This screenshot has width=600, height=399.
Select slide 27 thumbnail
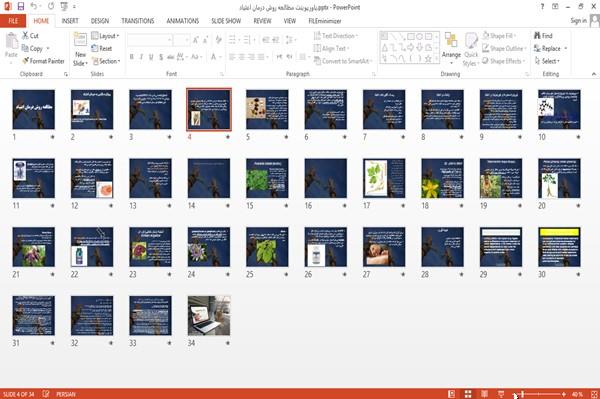384,247
